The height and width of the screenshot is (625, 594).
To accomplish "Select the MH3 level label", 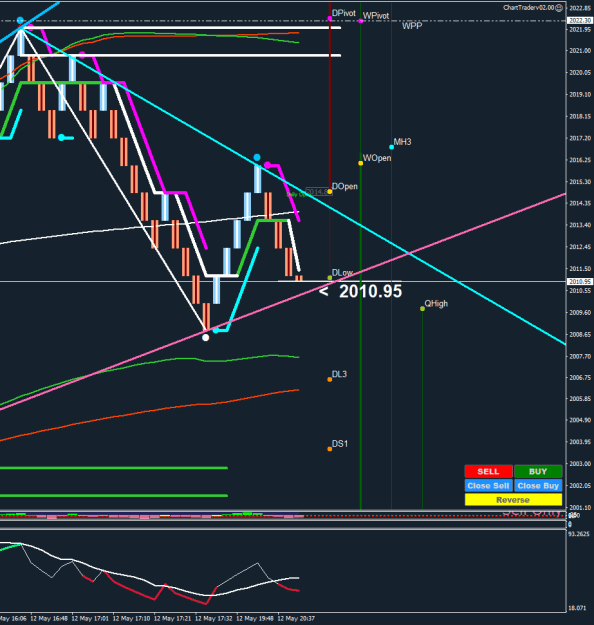I will coord(402,142).
